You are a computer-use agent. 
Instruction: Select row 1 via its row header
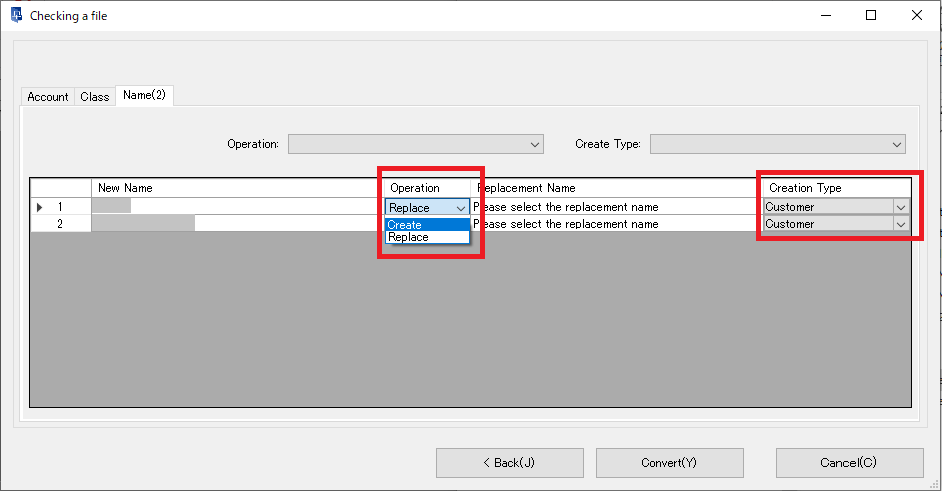(60, 207)
